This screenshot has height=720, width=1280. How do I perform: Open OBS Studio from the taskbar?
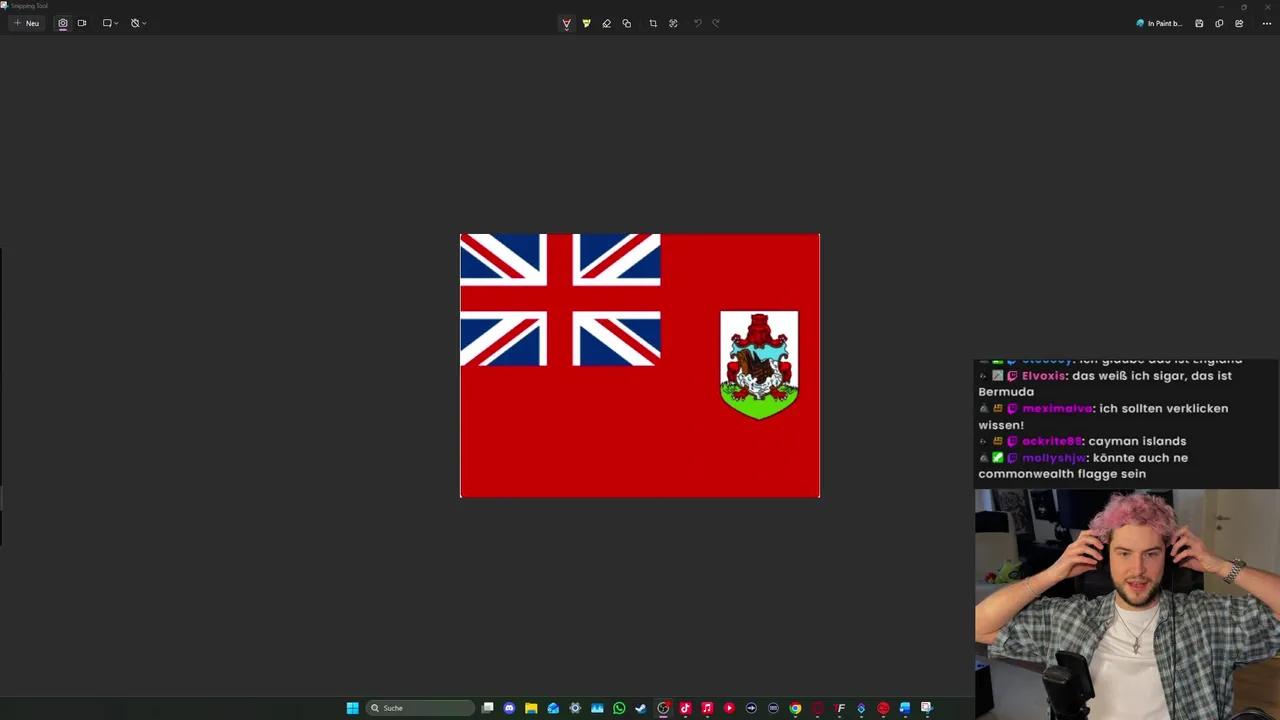coord(663,708)
